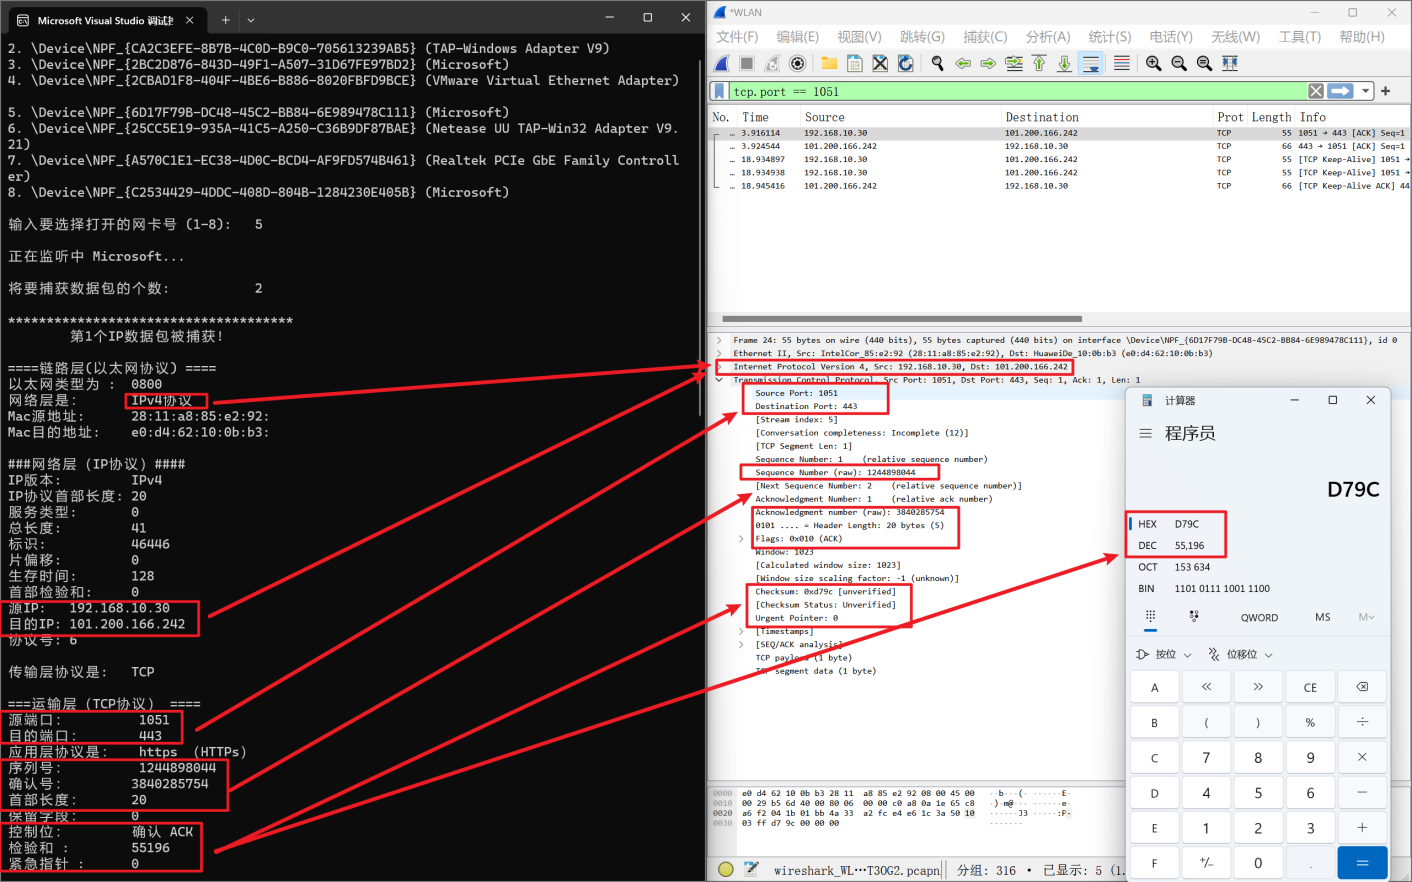The image size is (1412, 882).
Task: Switch to full keypad in calculator
Action: click(x=1150, y=617)
